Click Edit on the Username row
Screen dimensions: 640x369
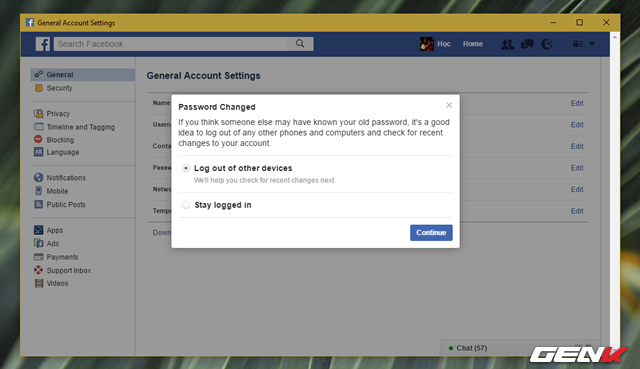(x=577, y=125)
